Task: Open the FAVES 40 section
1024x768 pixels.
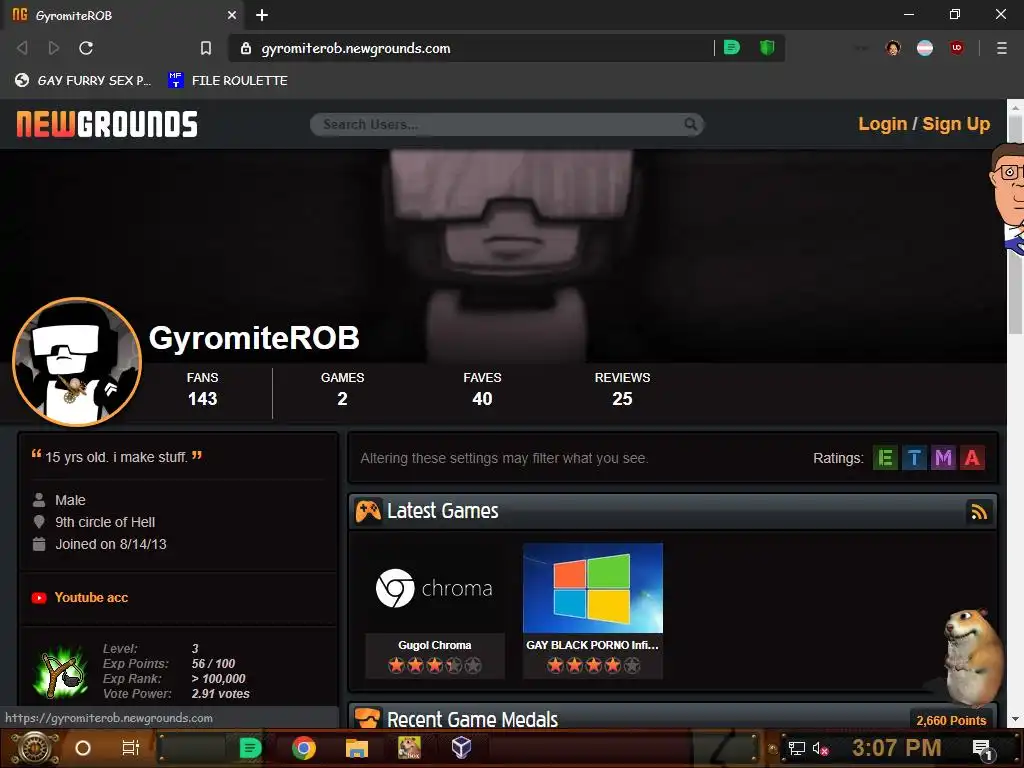Action: click(482, 389)
